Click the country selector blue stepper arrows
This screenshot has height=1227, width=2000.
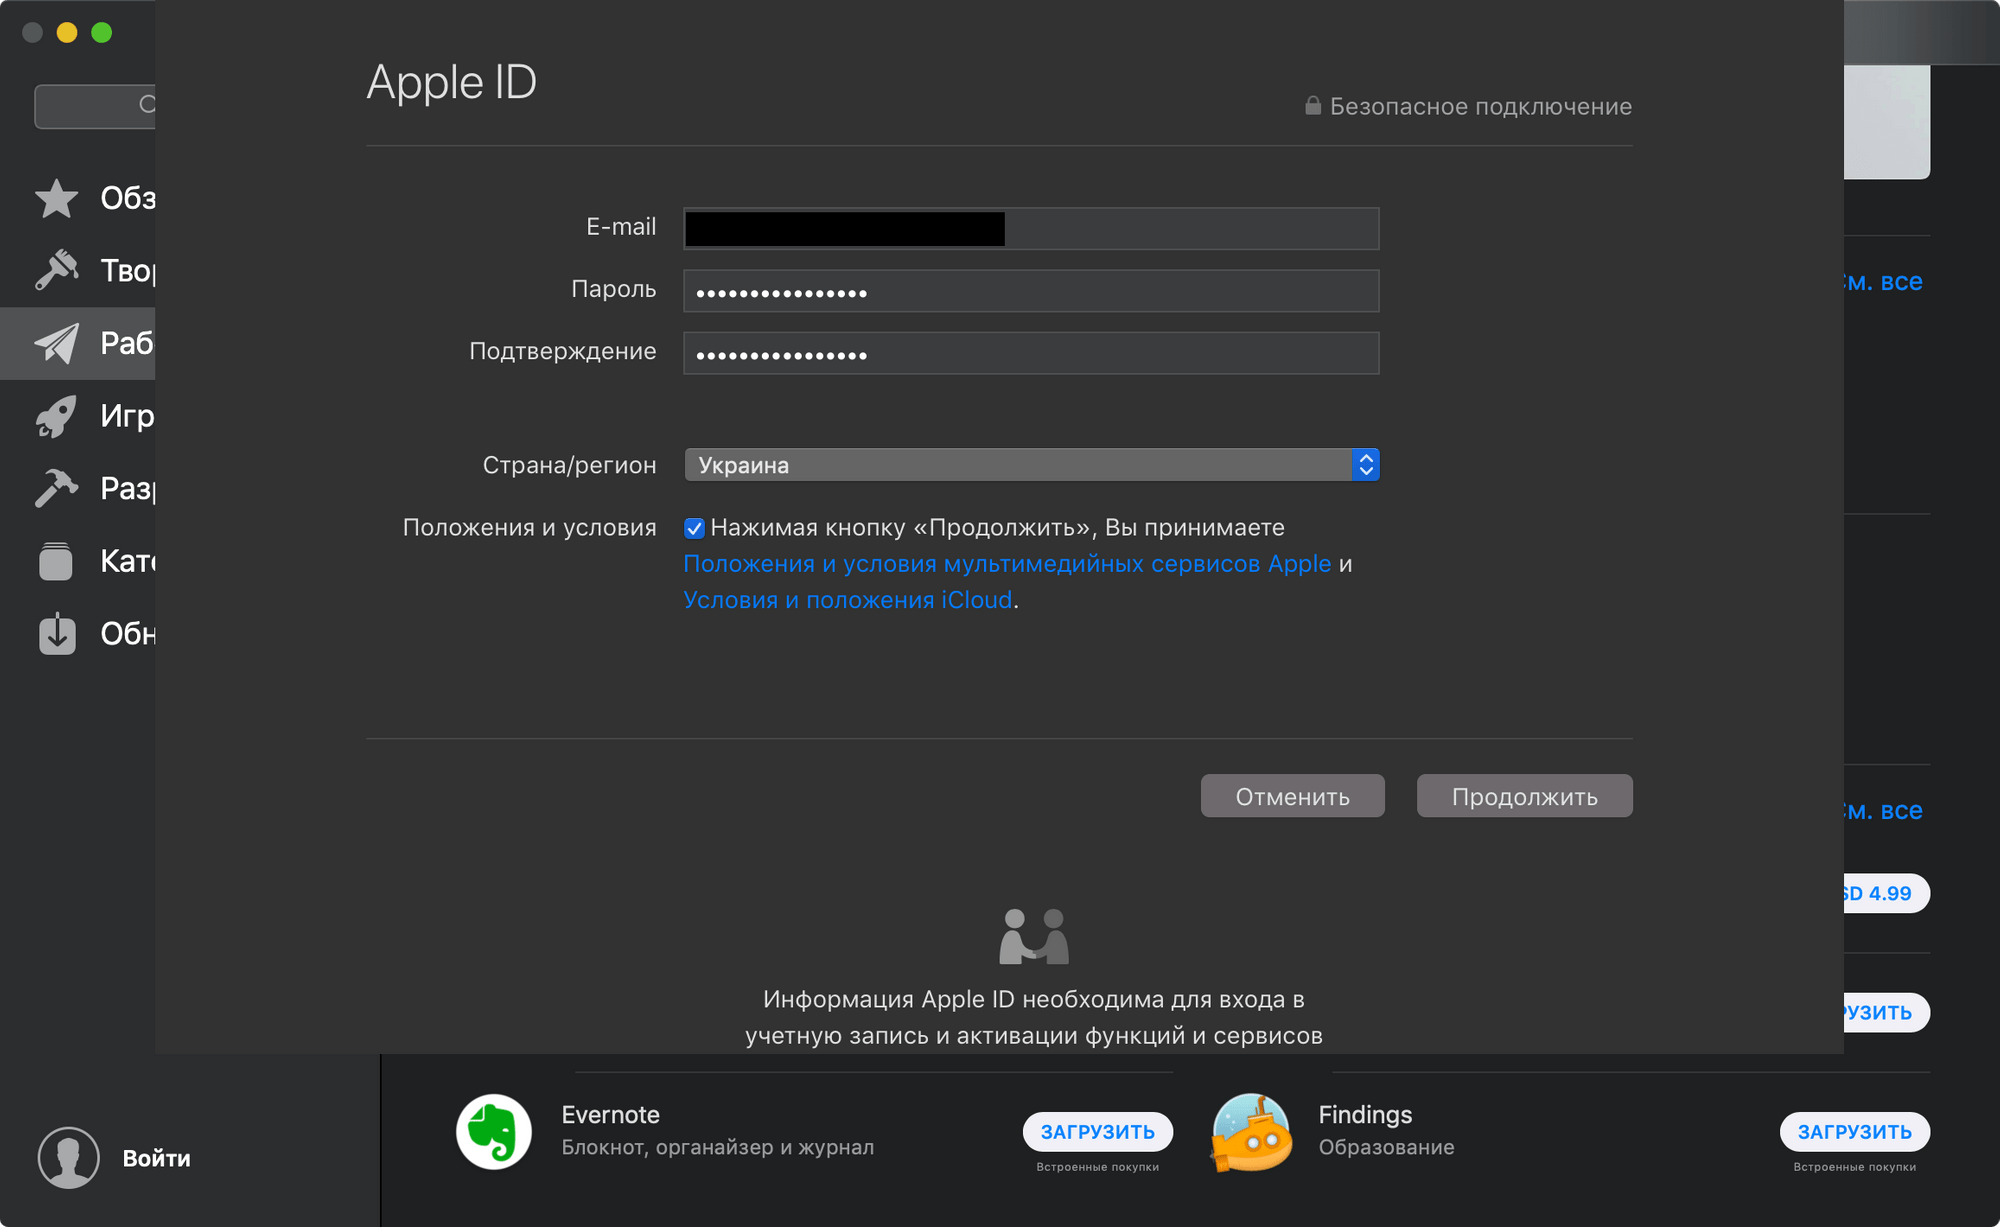click(1365, 465)
